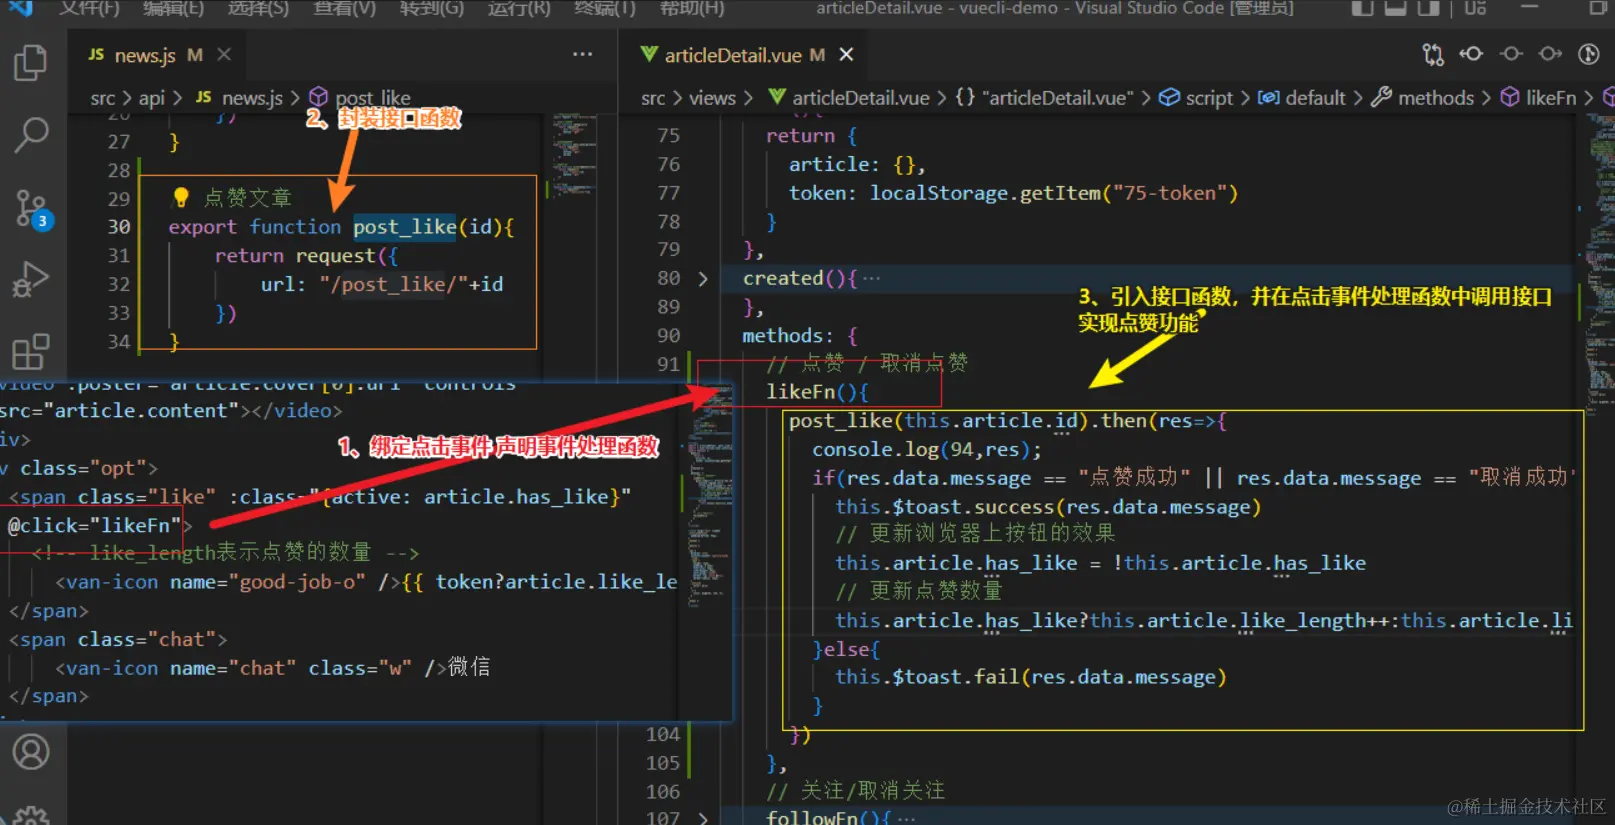The image size is (1615, 825).
Task: Open the methods breadcrumb dropdown
Action: pos(1423,98)
